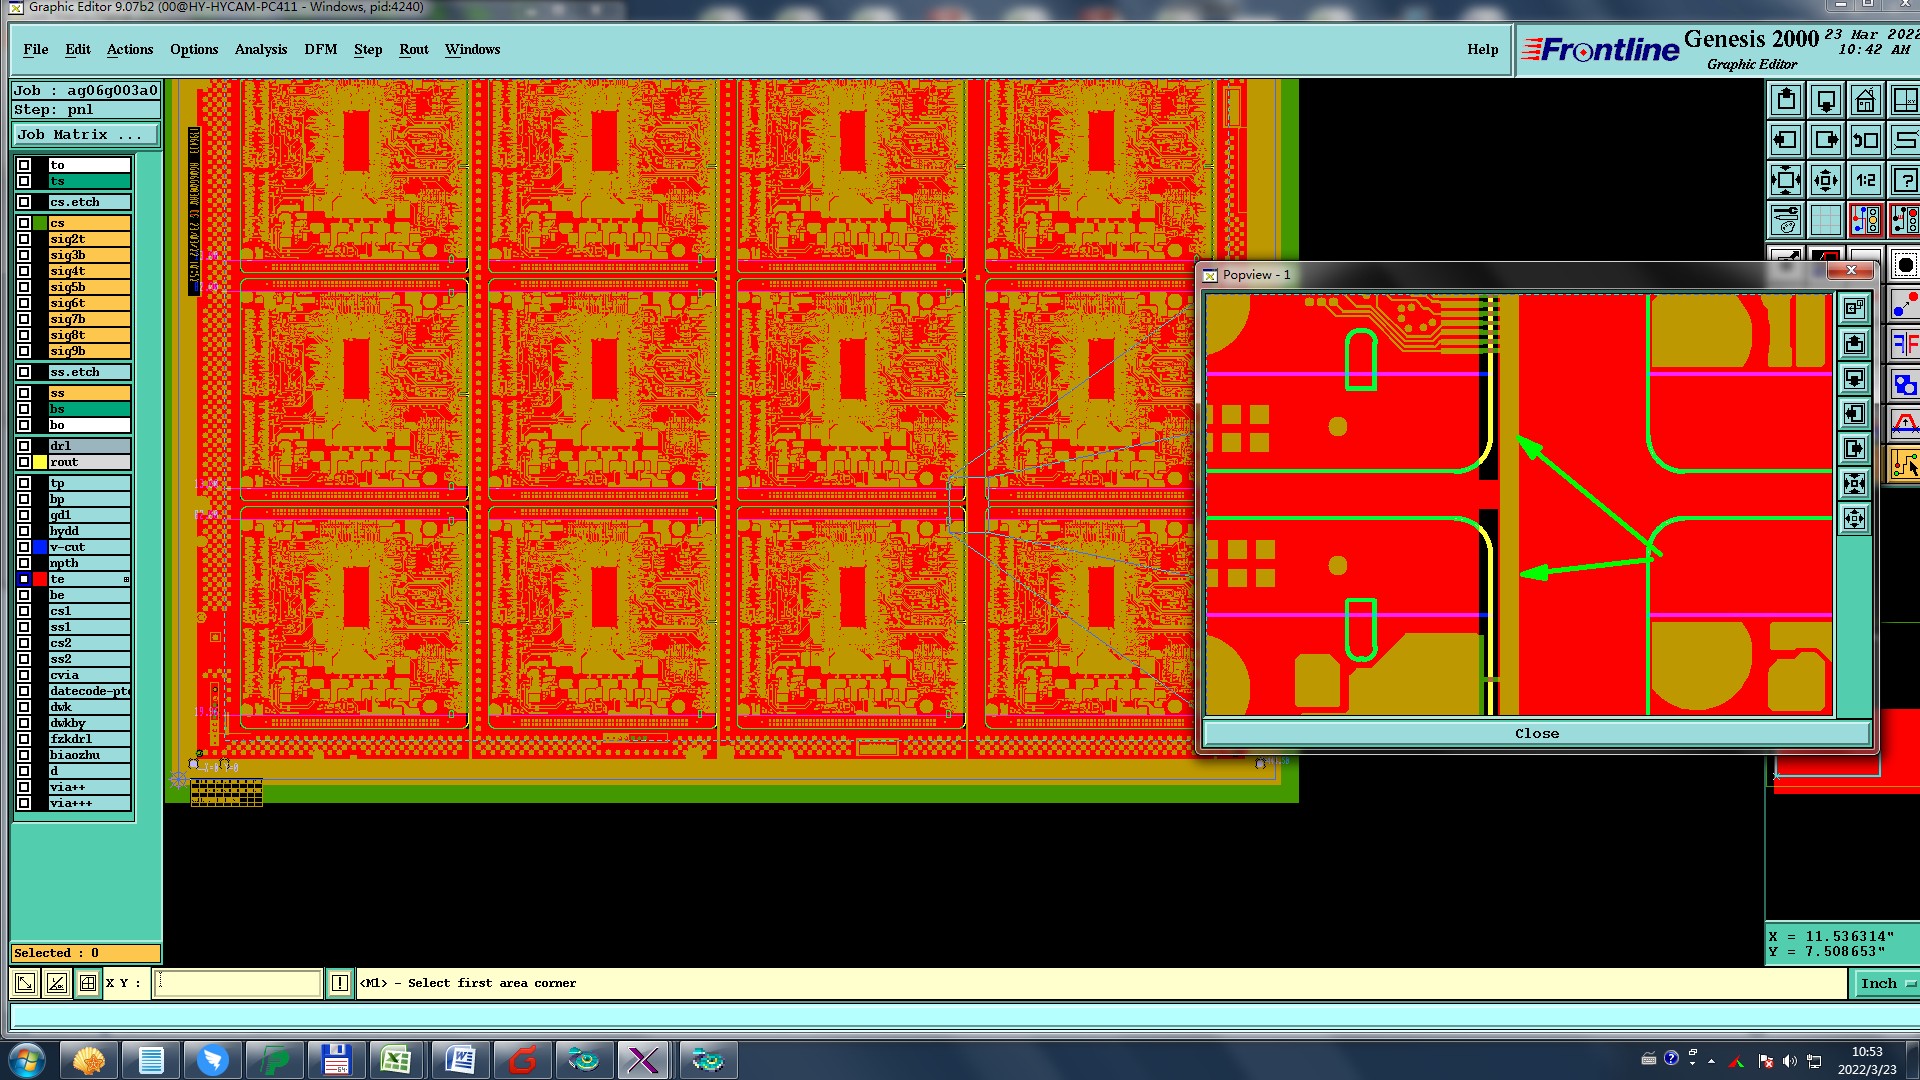Open the Edit menu
Image resolution: width=1920 pixels, height=1080 pixels.
[78, 49]
